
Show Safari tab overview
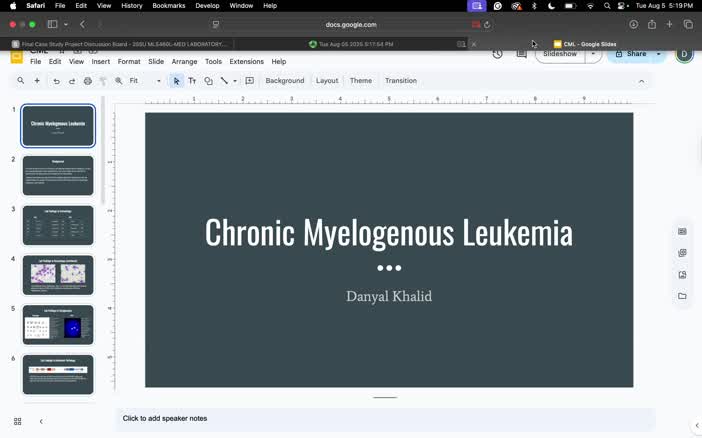688,25
